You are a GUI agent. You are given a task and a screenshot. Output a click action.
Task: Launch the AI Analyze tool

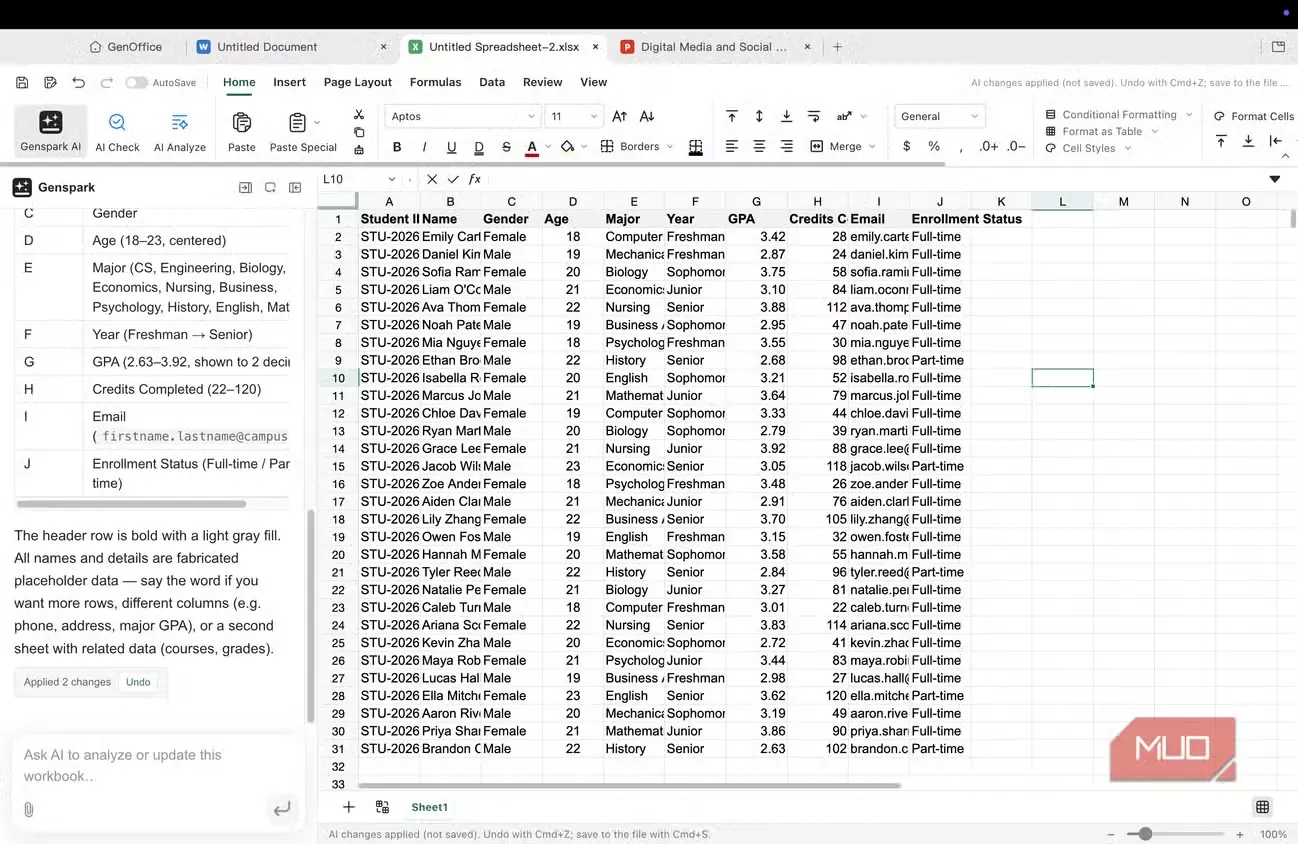click(x=180, y=131)
